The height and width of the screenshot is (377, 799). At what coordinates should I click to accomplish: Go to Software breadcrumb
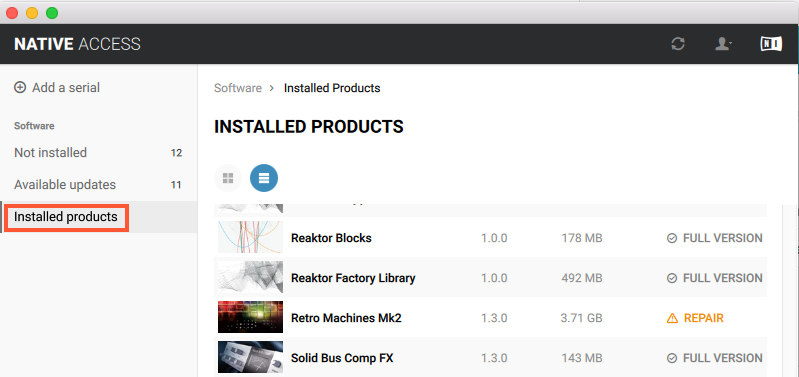(x=237, y=88)
